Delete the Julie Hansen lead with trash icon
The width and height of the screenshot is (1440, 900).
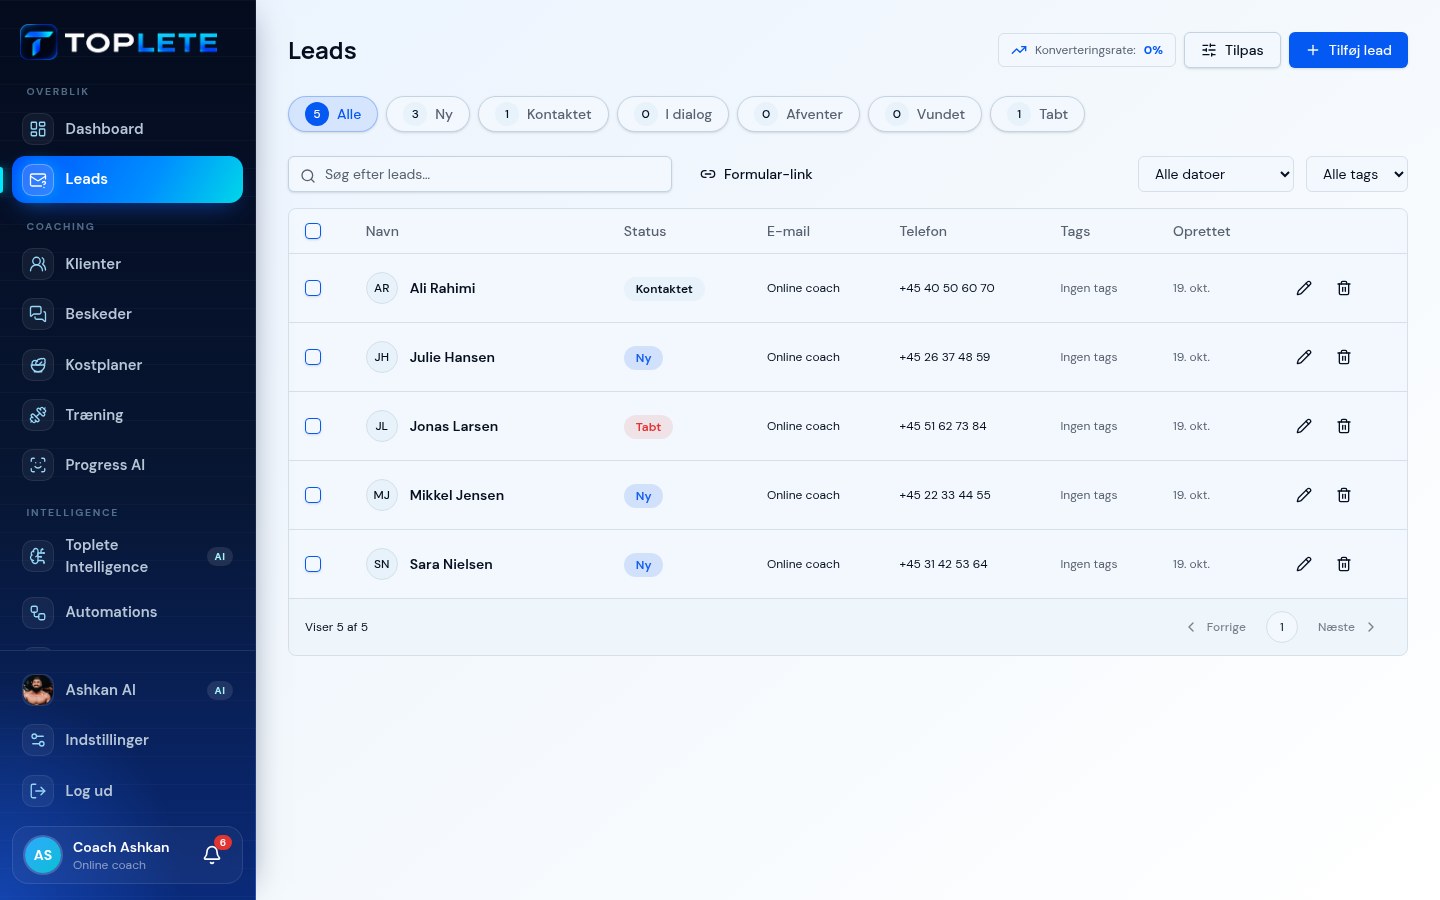1344,357
